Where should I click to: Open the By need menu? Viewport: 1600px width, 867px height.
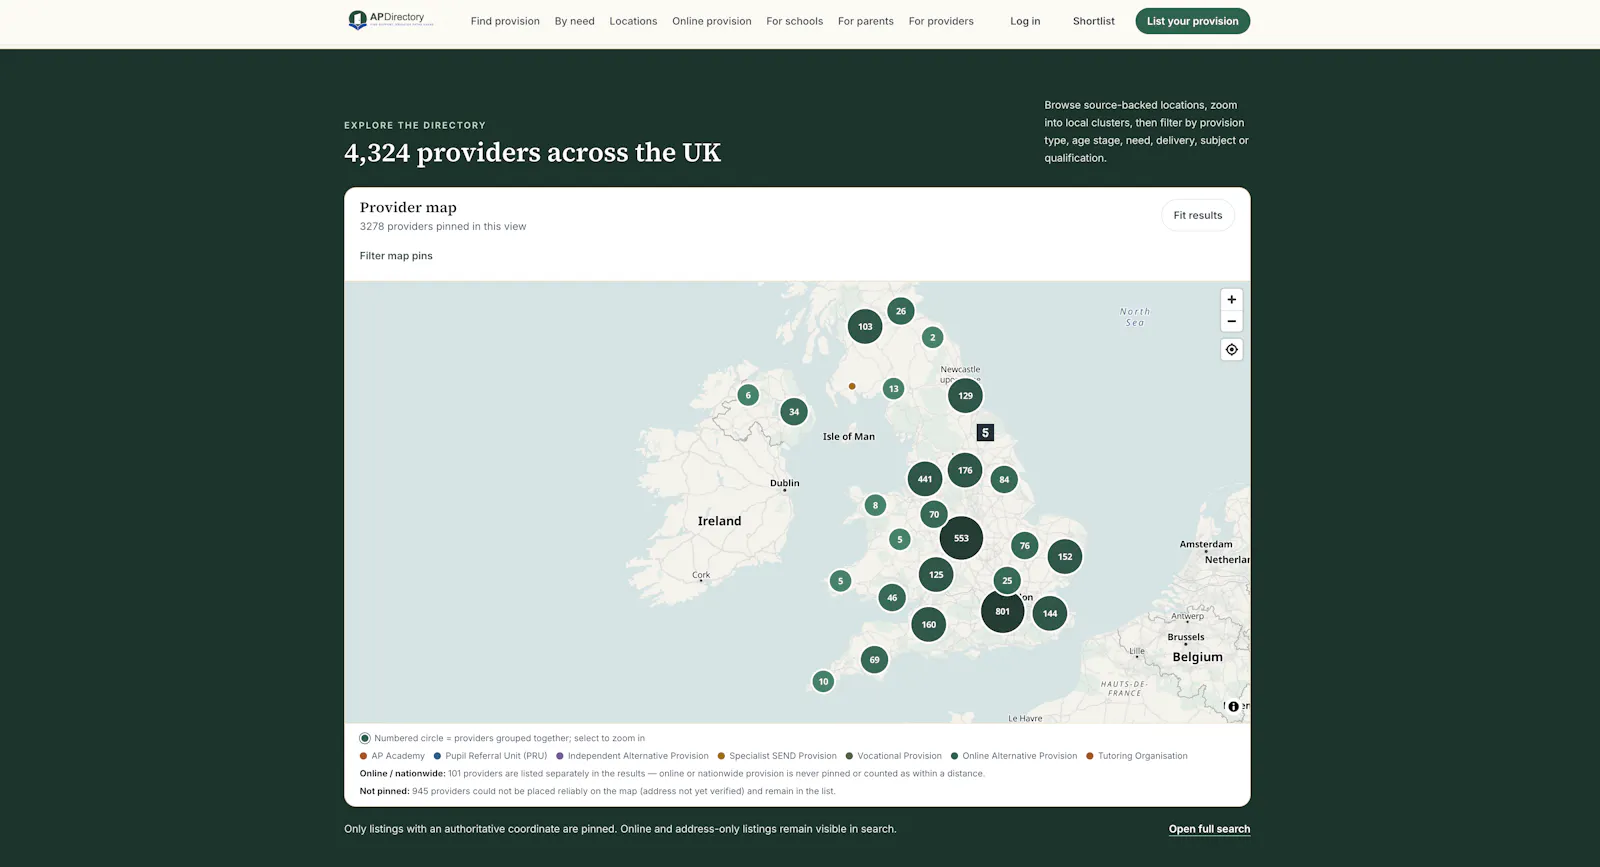pos(575,21)
